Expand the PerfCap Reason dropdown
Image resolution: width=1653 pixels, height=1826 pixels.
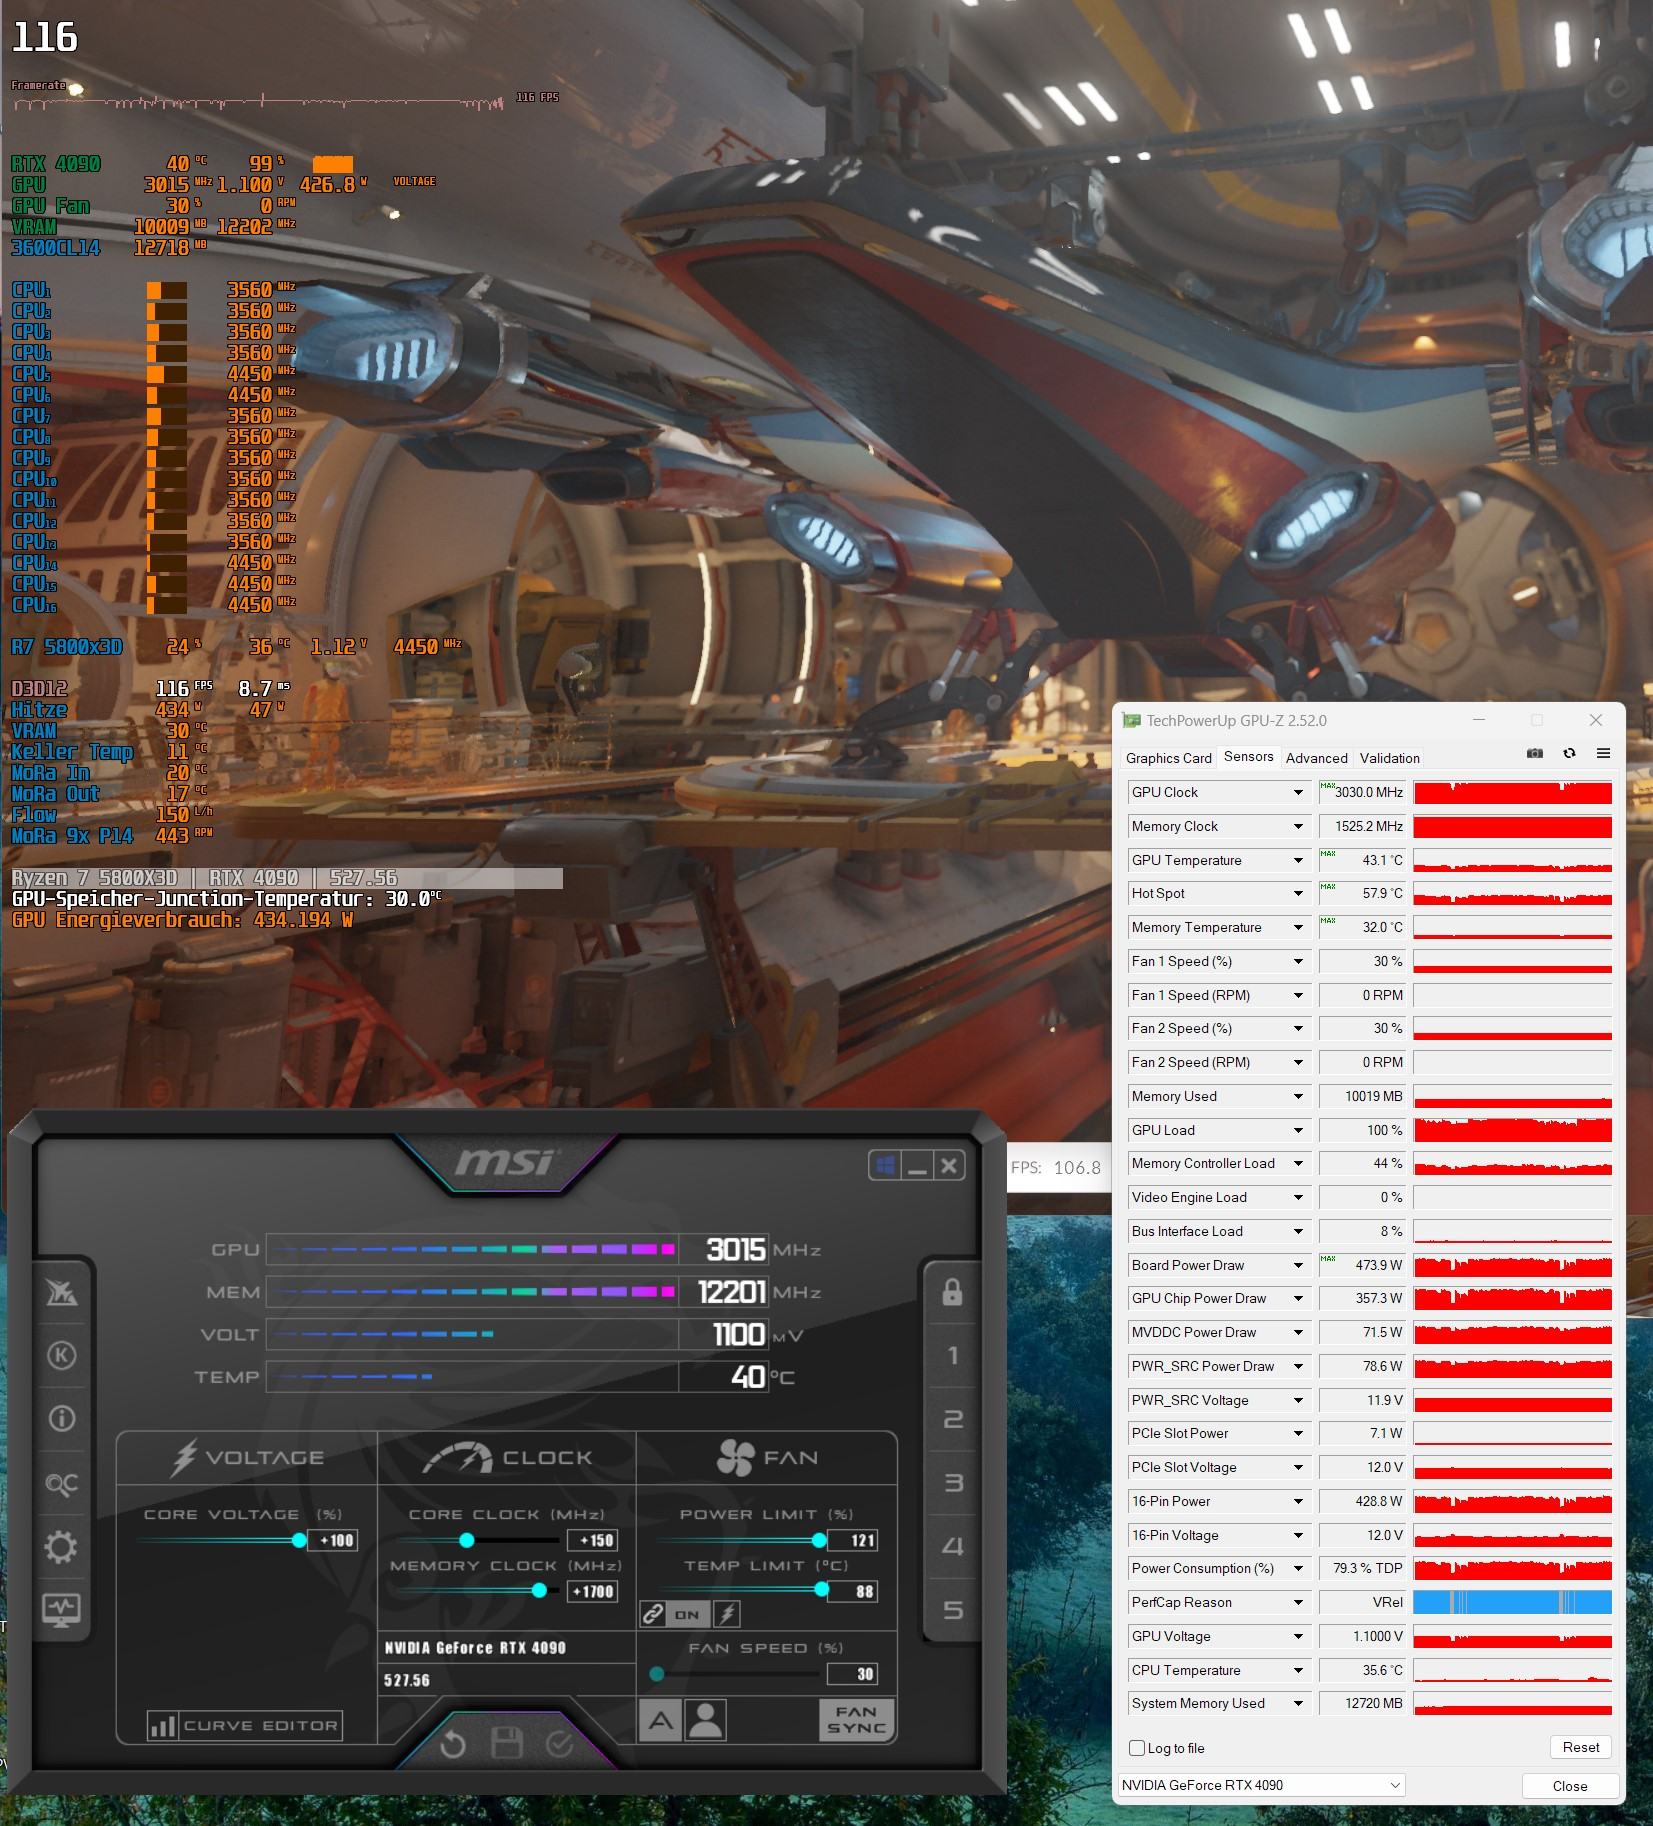click(1298, 1602)
